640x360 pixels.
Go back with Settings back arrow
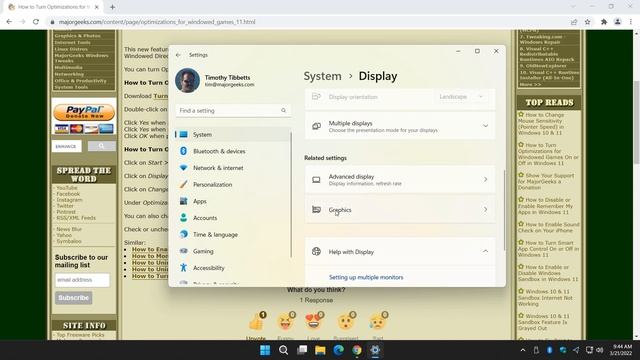click(178, 55)
